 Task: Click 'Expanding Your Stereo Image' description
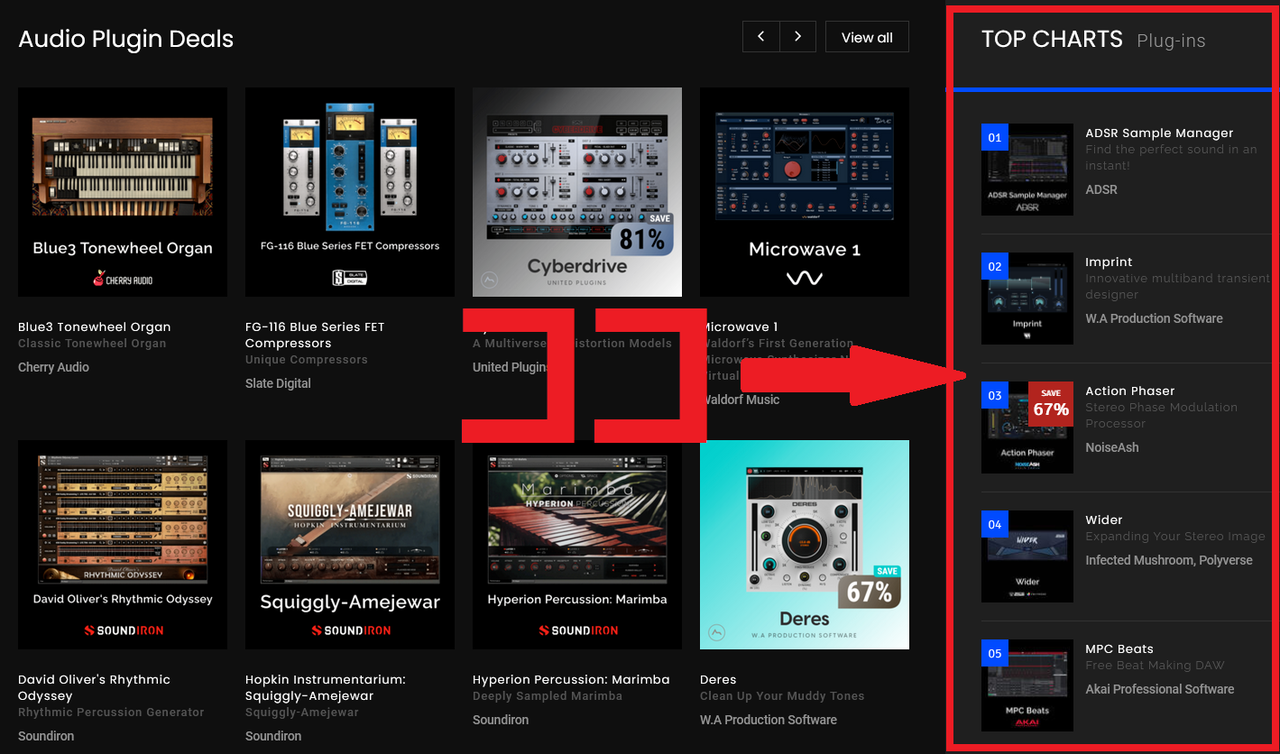coord(1175,536)
